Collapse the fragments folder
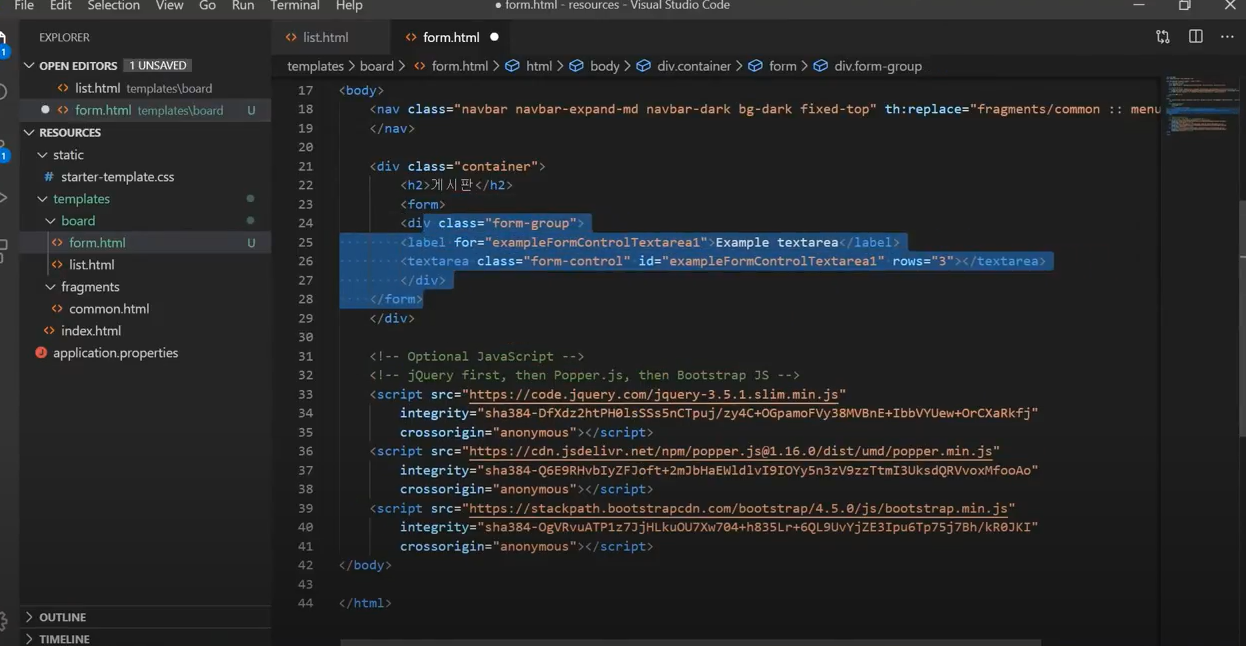This screenshot has width=1246, height=646. coord(51,287)
